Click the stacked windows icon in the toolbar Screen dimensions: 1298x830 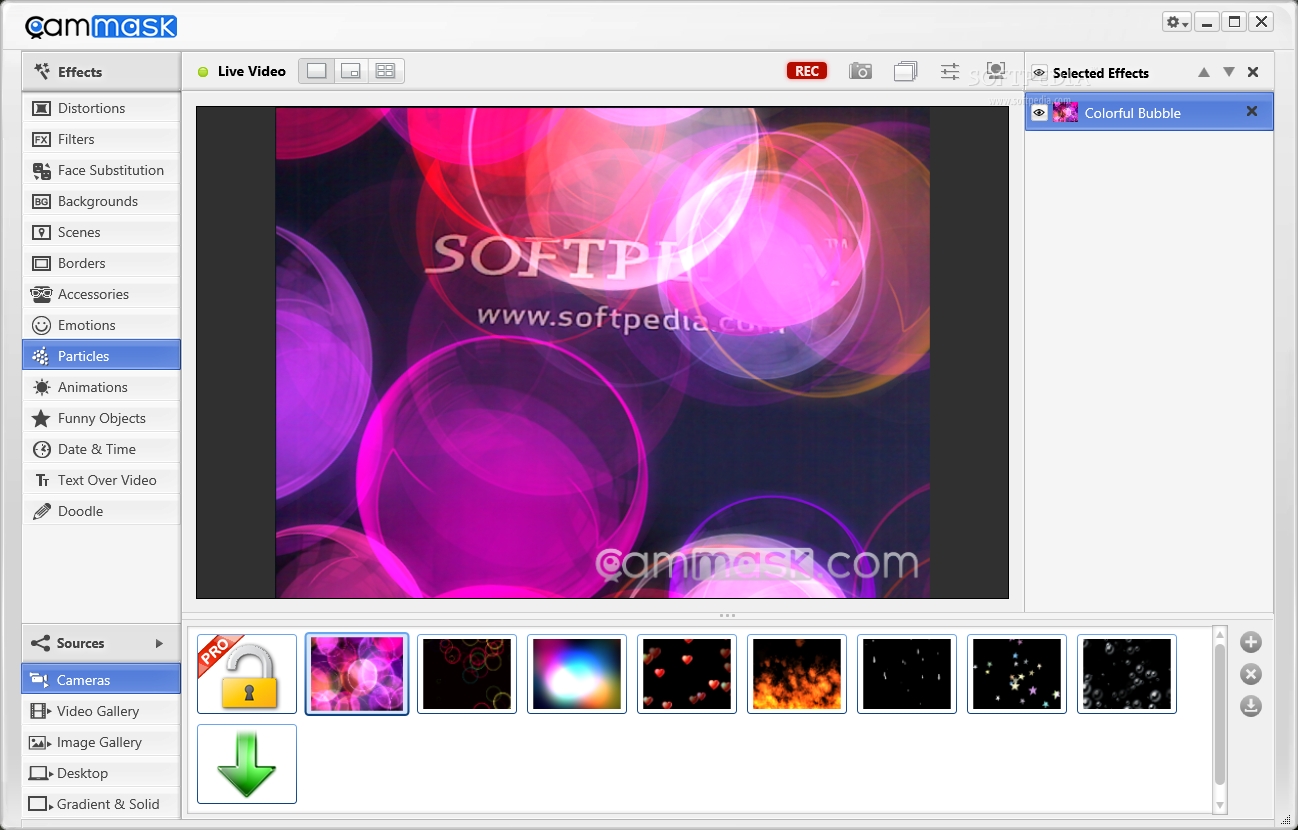pyautogui.click(x=906, y=71)
